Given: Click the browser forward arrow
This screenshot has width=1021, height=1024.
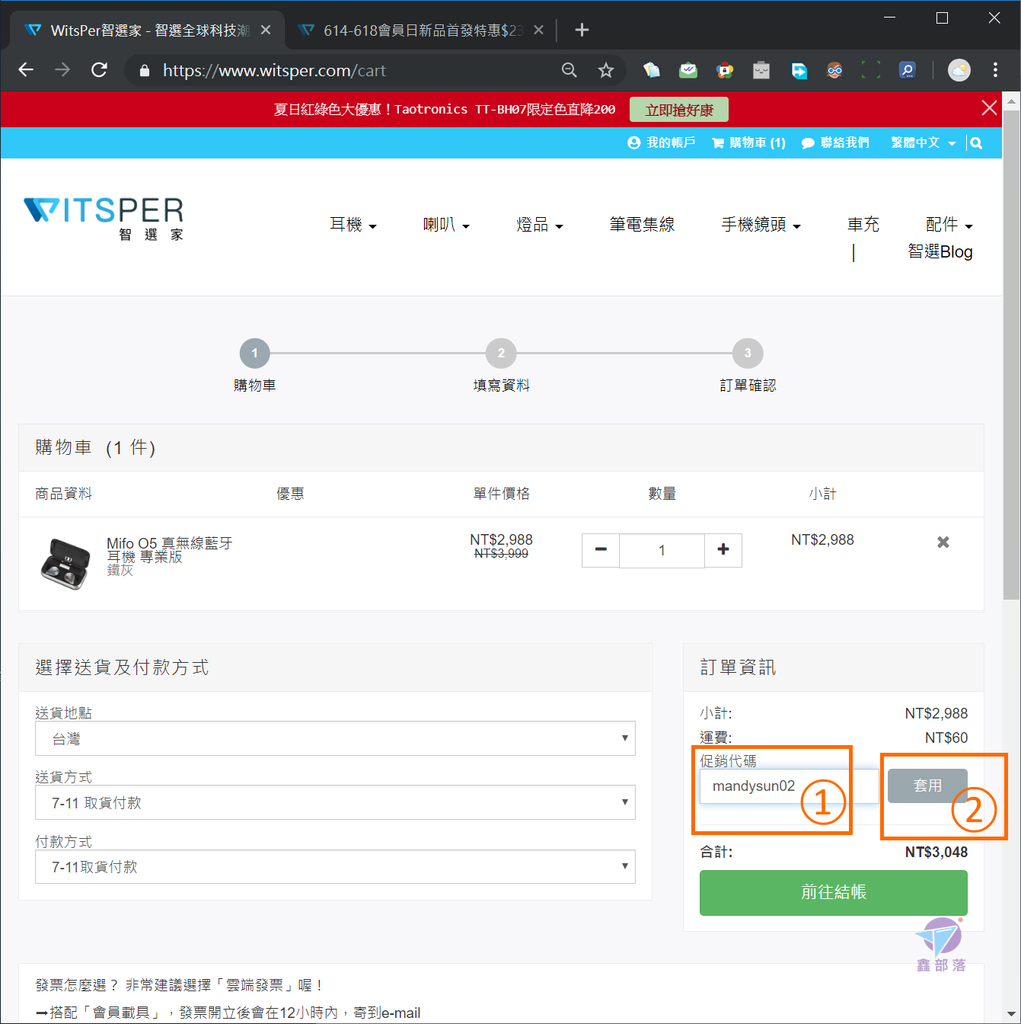Looking at the screenshot, I should tap(62, 70).
